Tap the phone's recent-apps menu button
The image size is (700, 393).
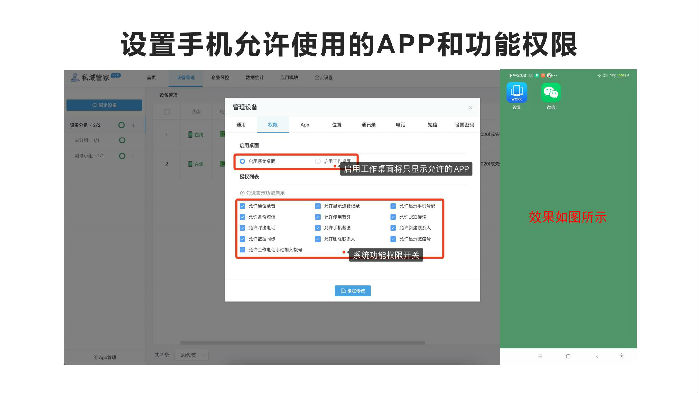tap(540, 356)
